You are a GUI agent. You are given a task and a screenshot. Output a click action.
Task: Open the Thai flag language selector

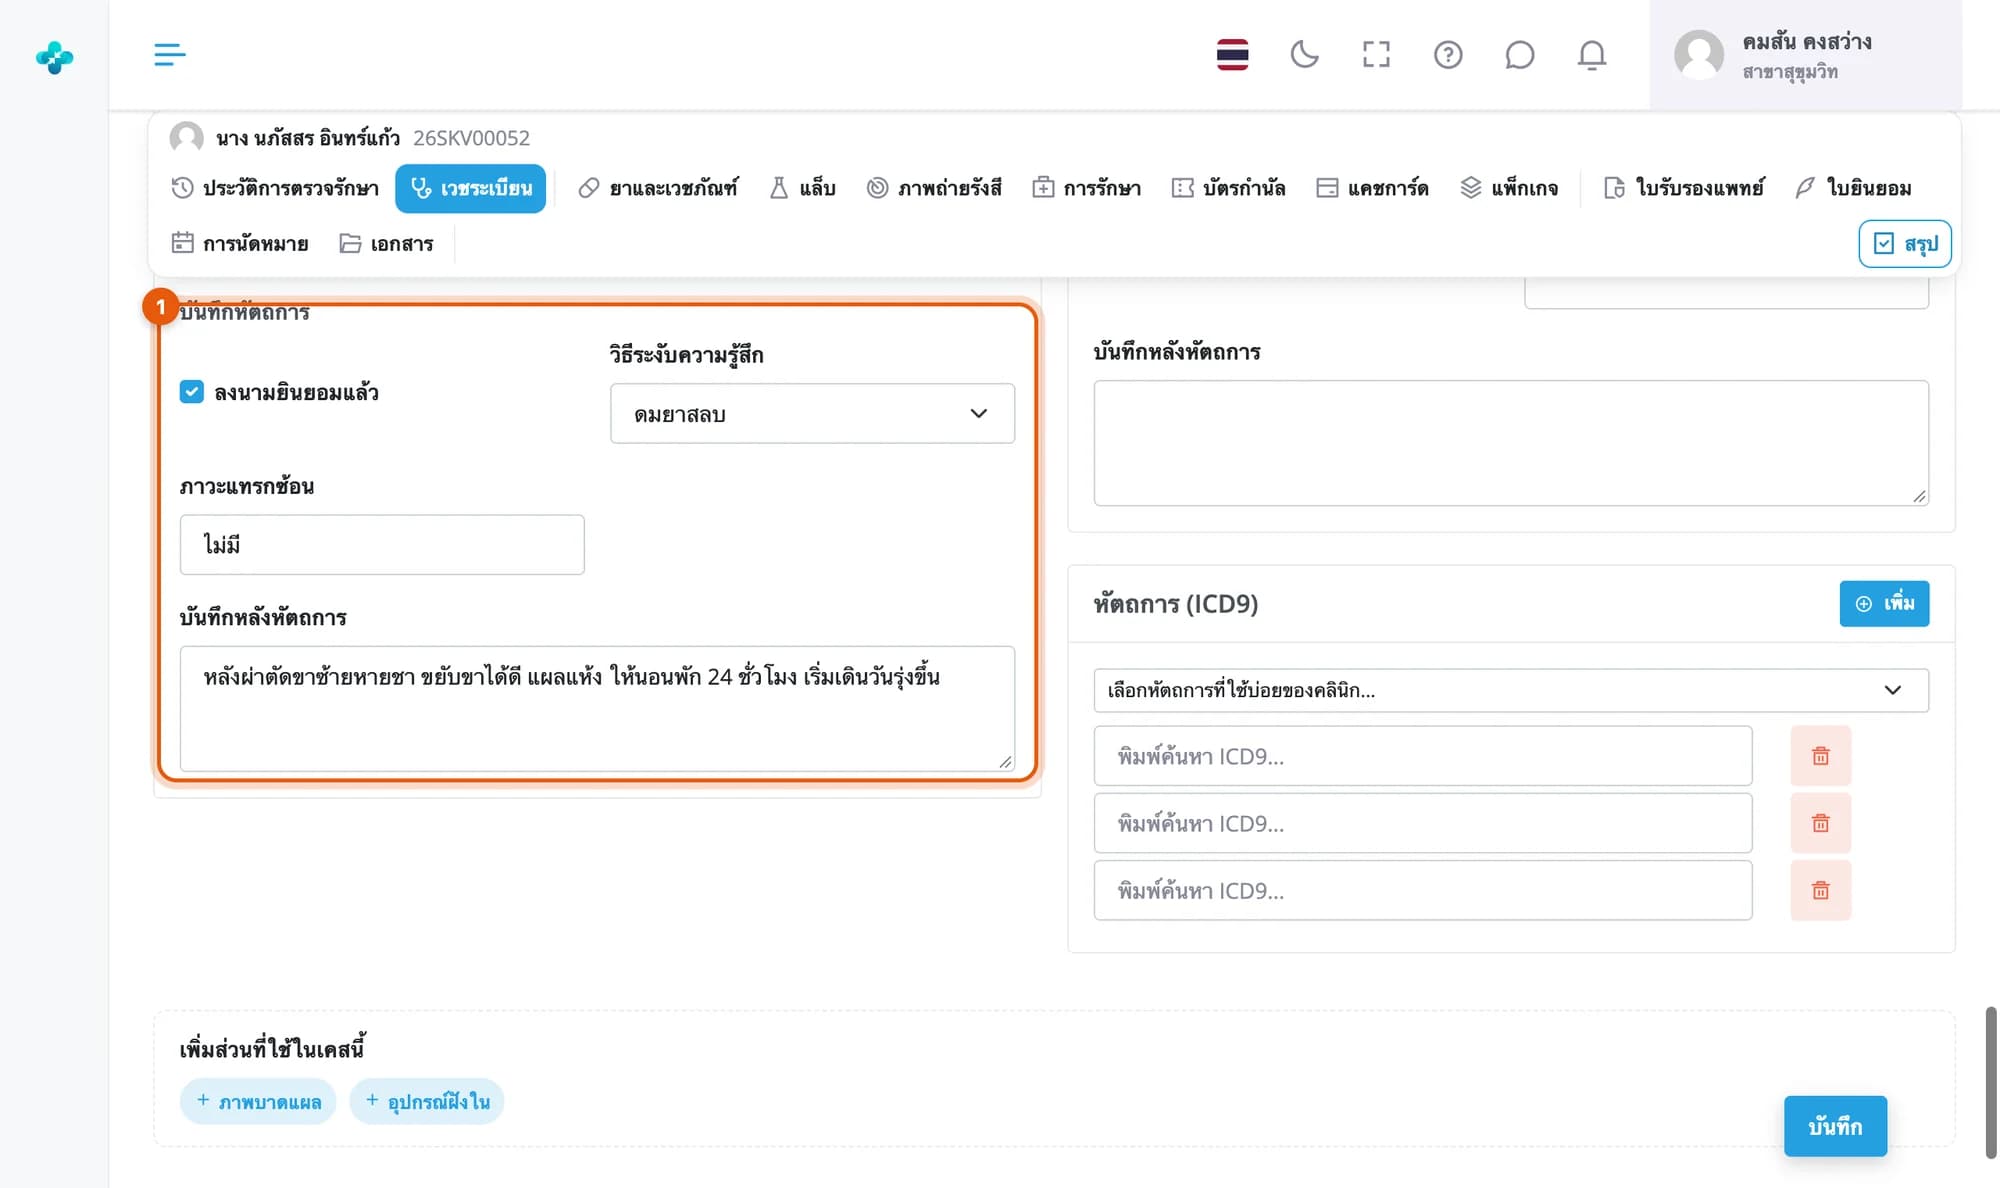click(1232, 54)
